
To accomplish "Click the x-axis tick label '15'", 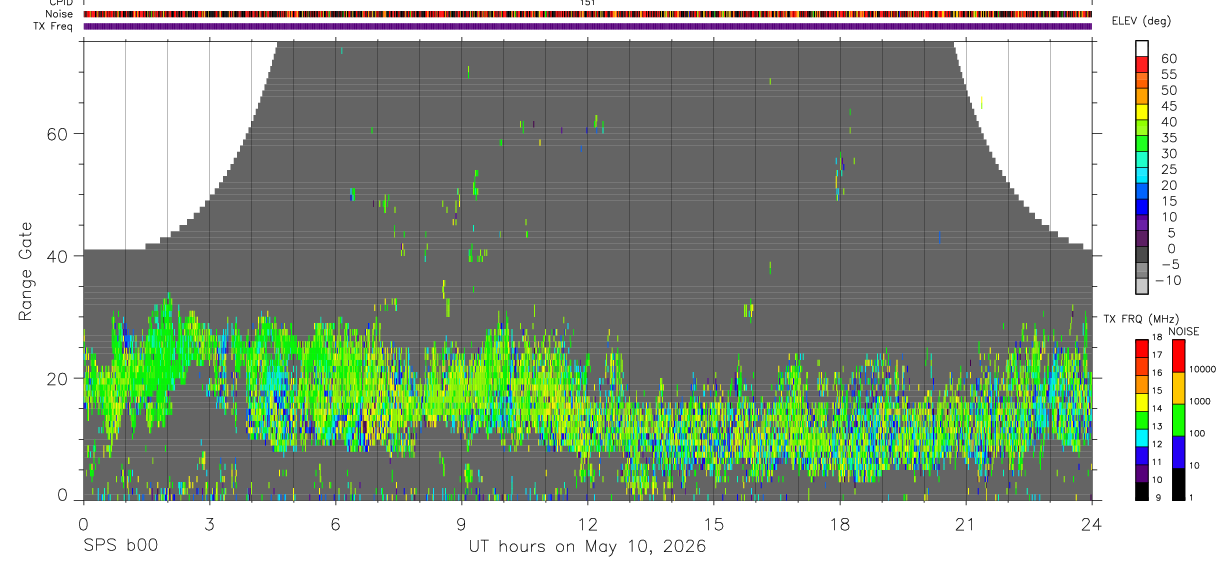I will pyautogui.click(x=714, y=523).
